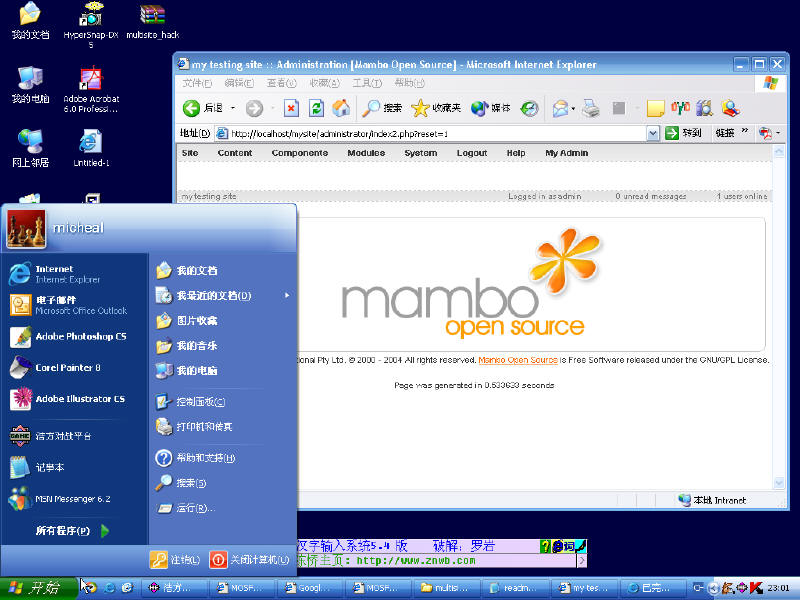Click the Mambo Open Source link
This screenshot has height=600, width=800.
tap(518, 360)
